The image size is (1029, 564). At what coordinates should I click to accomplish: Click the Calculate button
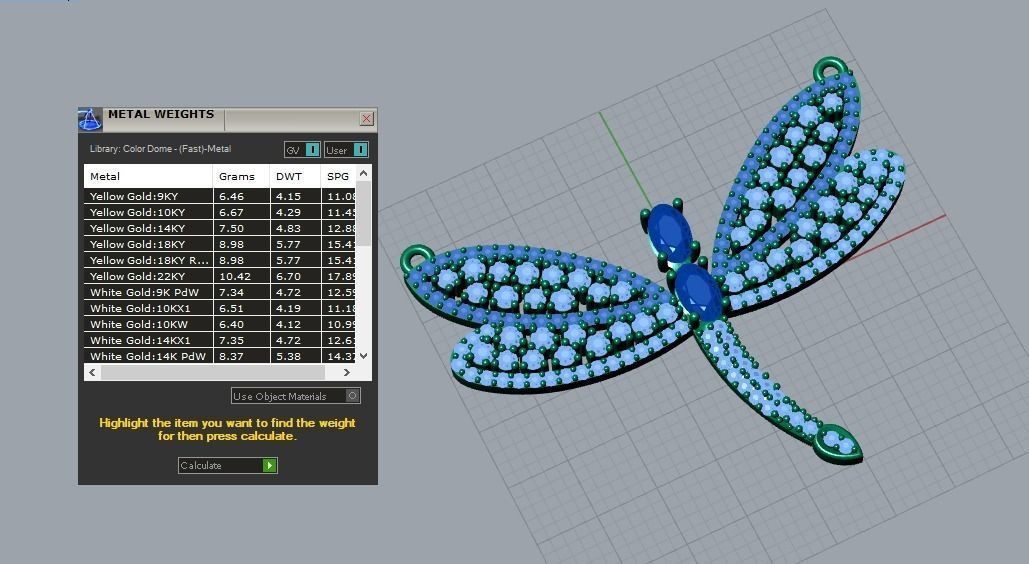point(228,466)
